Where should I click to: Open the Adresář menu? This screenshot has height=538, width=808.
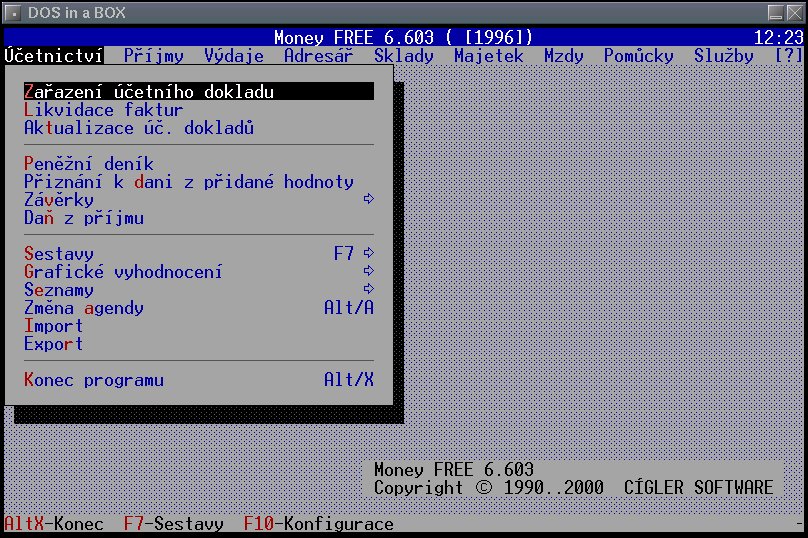319,56
